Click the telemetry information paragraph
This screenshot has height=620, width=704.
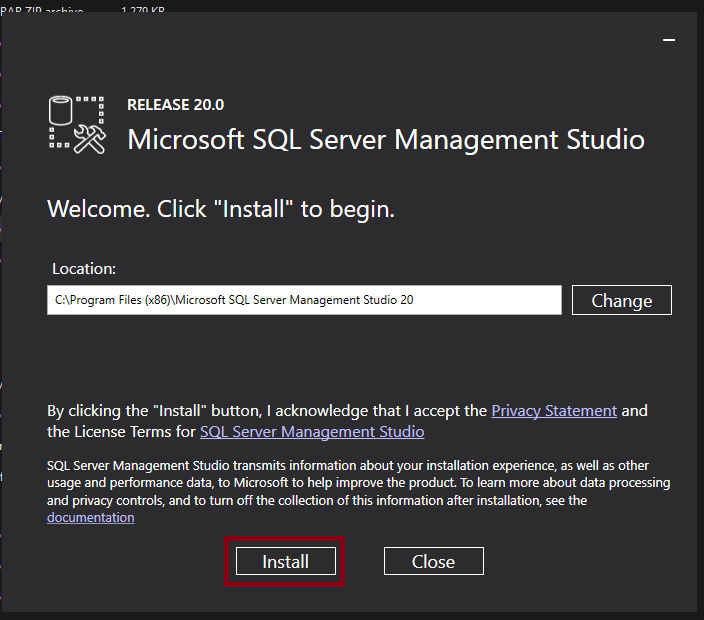click(x=358, y=483)
